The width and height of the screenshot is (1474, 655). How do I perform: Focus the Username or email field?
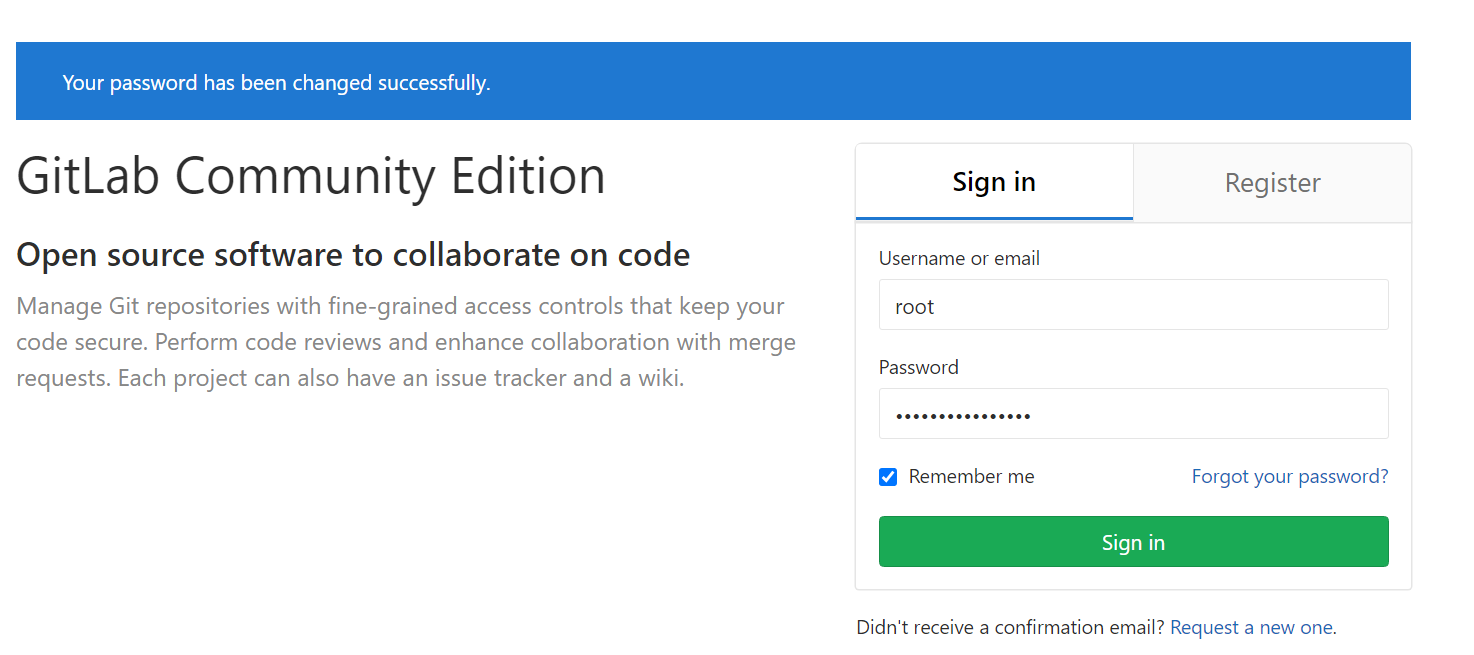[1133, 305]
